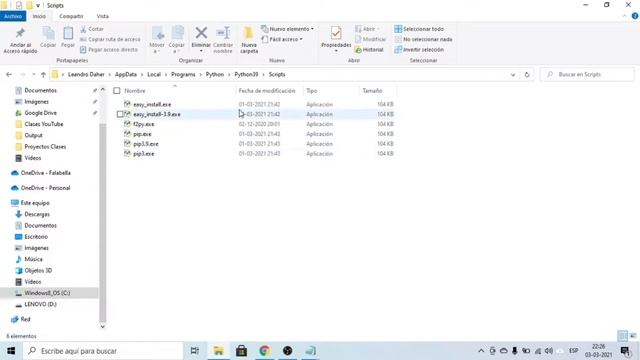The width and height of the screenshot is (640, 360).
Task: Open Google Drive in quick access
Action: [40, 113]
